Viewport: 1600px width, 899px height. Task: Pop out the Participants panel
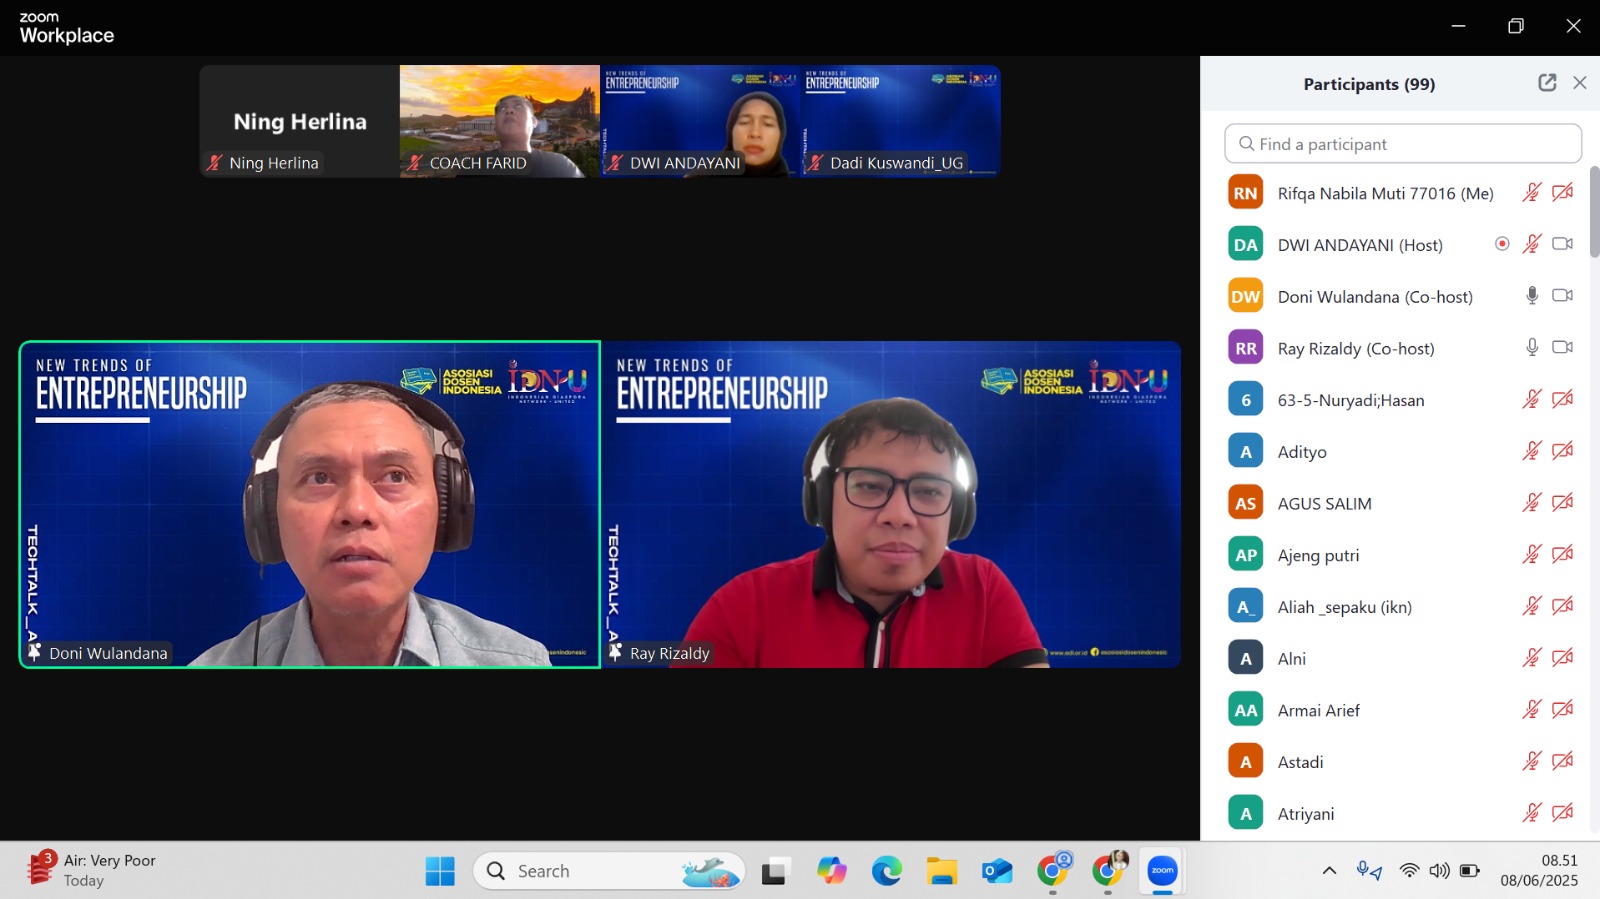click(x=1547, y=83)
